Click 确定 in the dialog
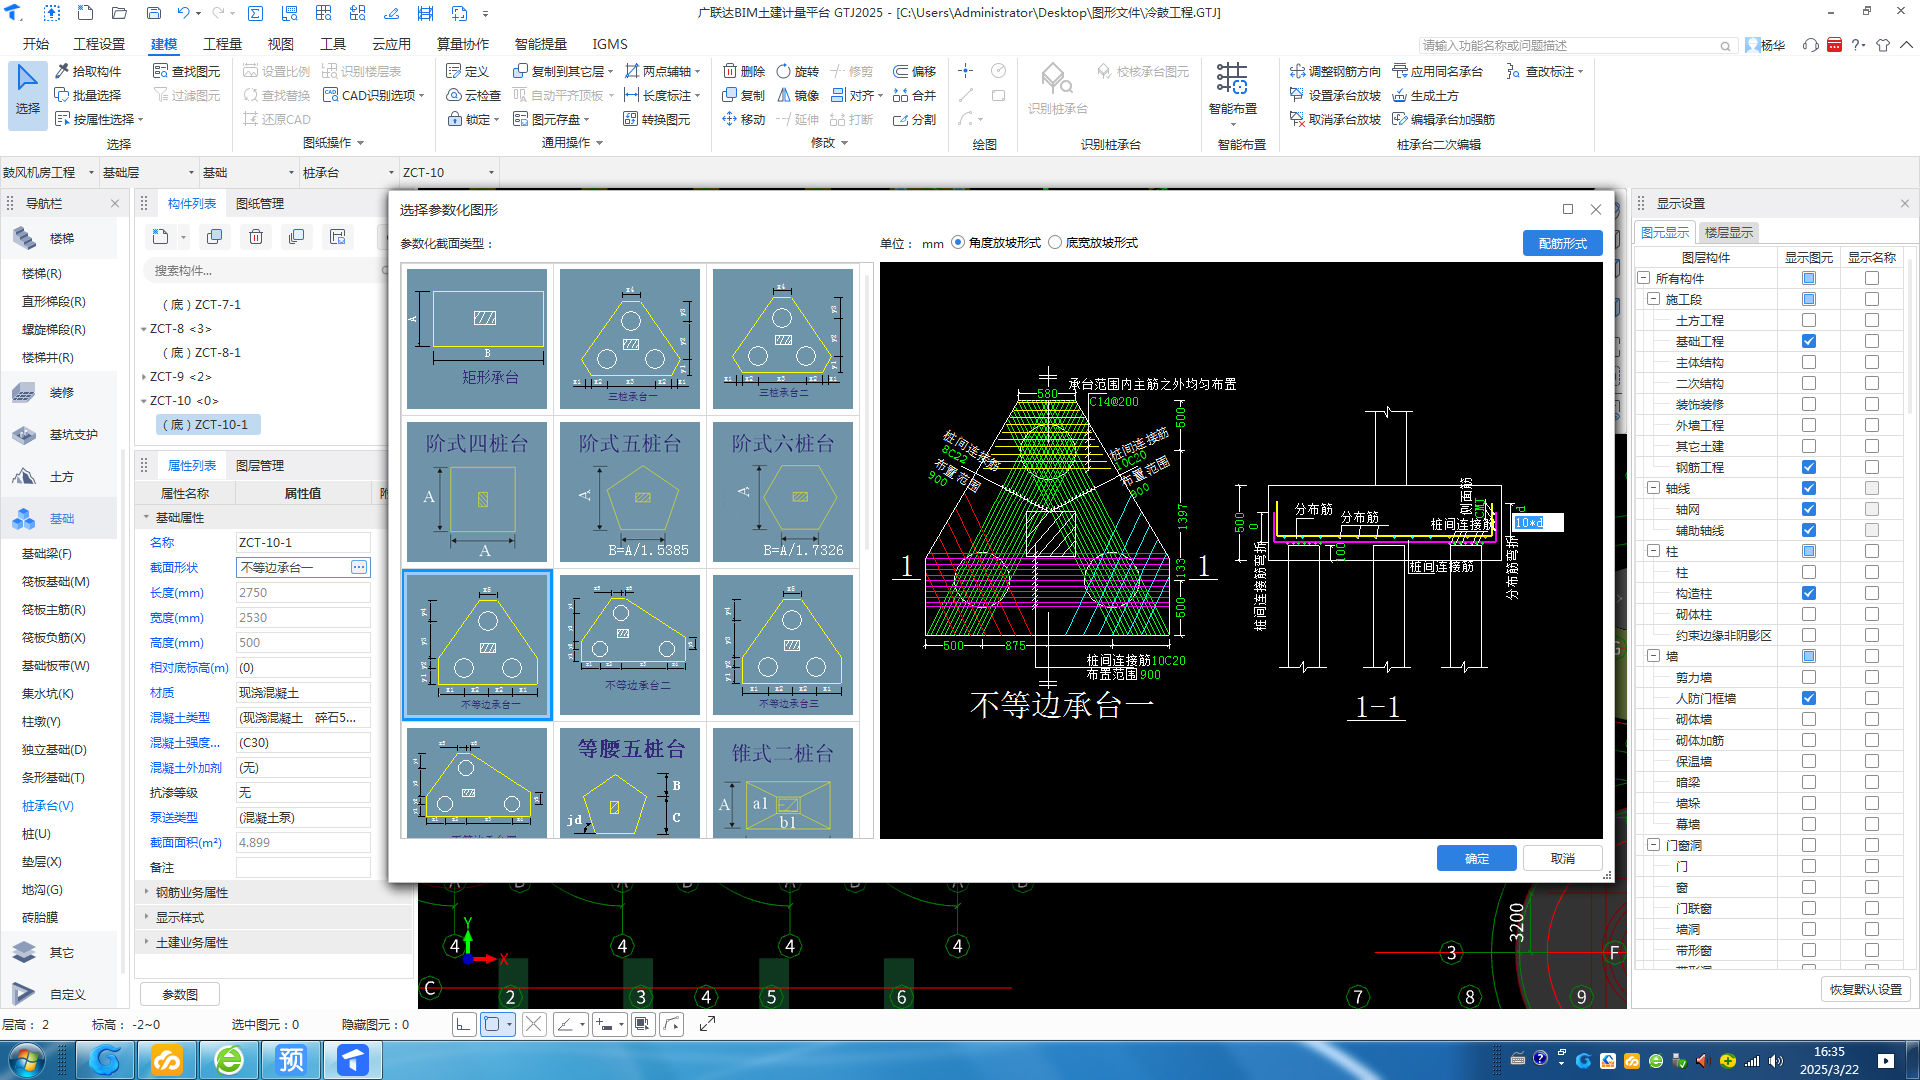This screenshot has height=1080, width=1920. [1476, 859]
